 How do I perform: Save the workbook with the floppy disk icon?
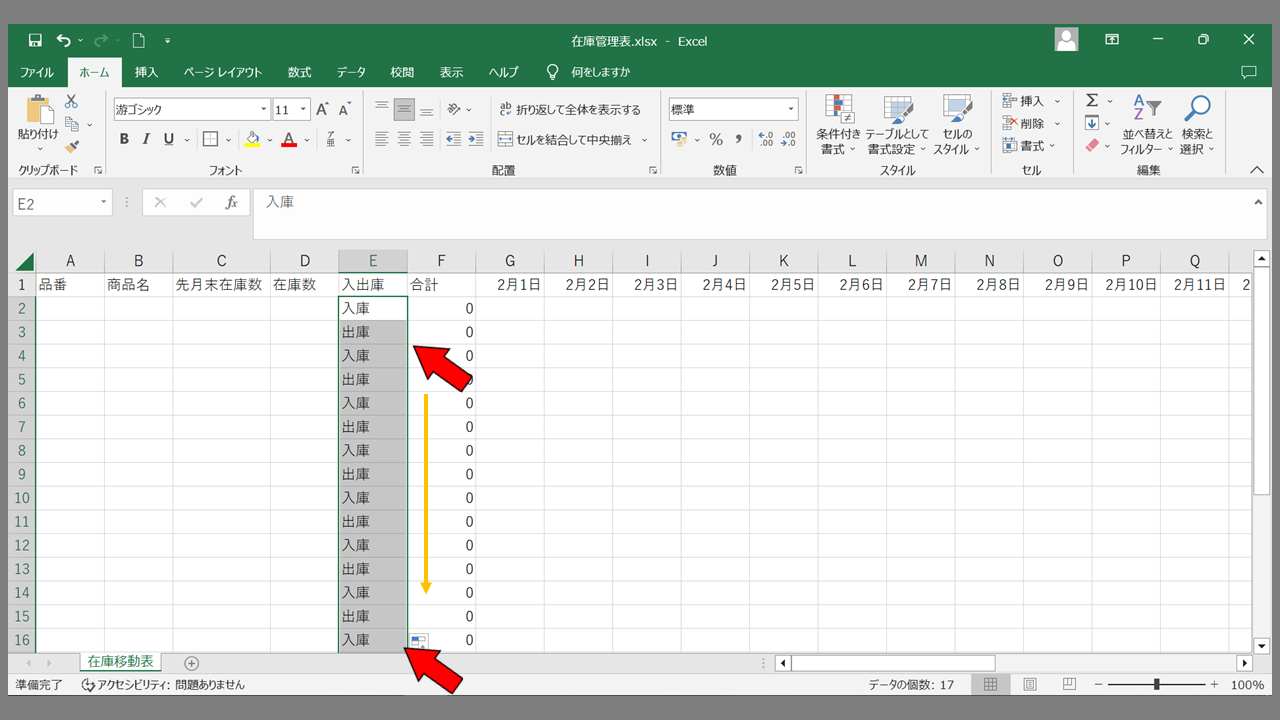[35, 41]
